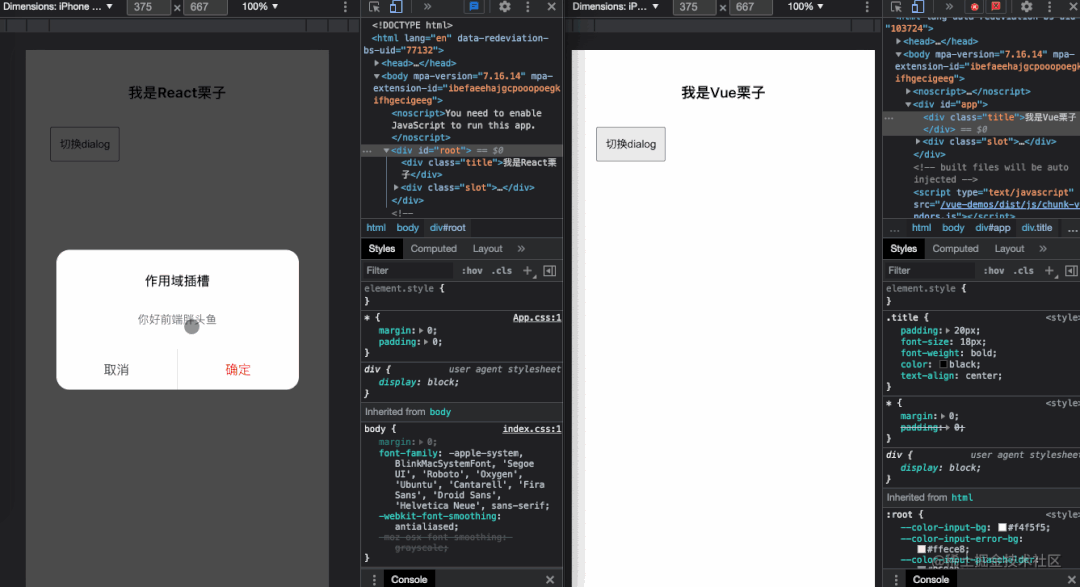Show more panels chevron in right DevTools toolbar
The image size is (1080, 587).
point(949,7)
